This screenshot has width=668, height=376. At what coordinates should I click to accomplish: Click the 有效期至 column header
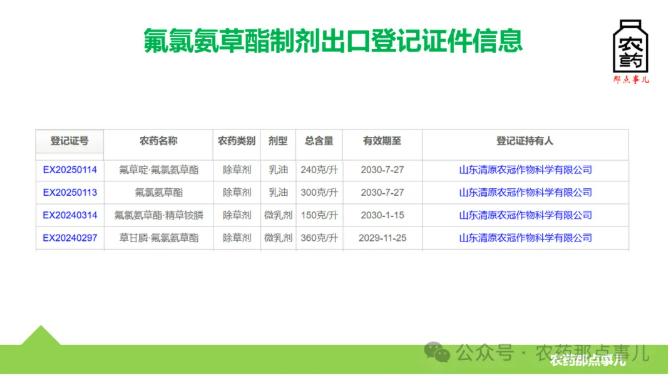pos(382,141)
